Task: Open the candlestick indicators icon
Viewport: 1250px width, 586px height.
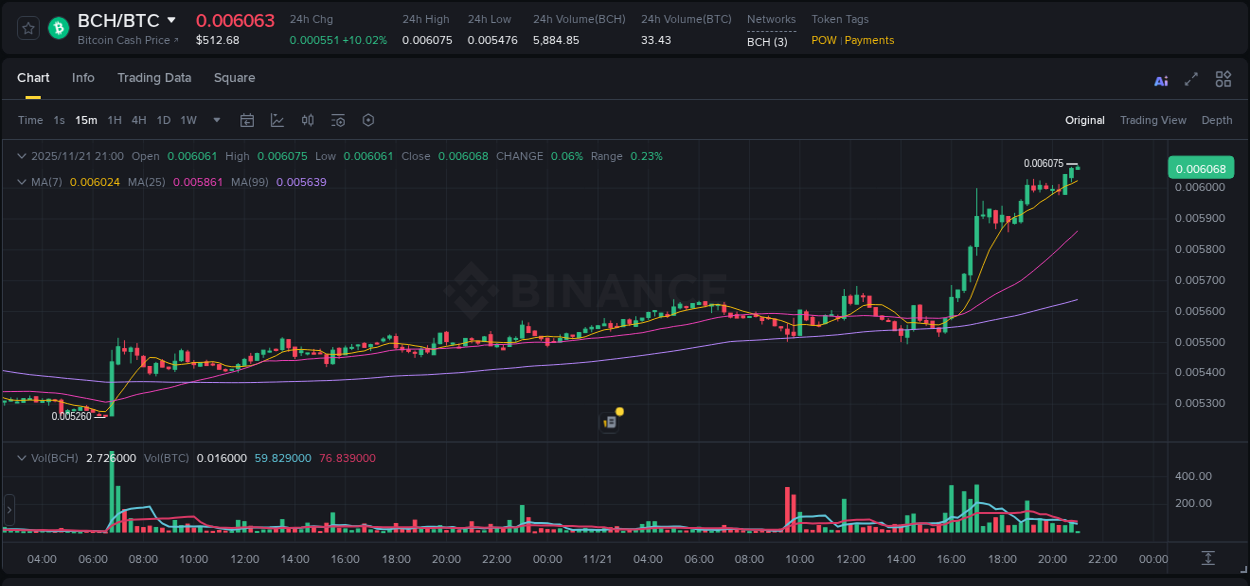Action: [x=308, y=120]
